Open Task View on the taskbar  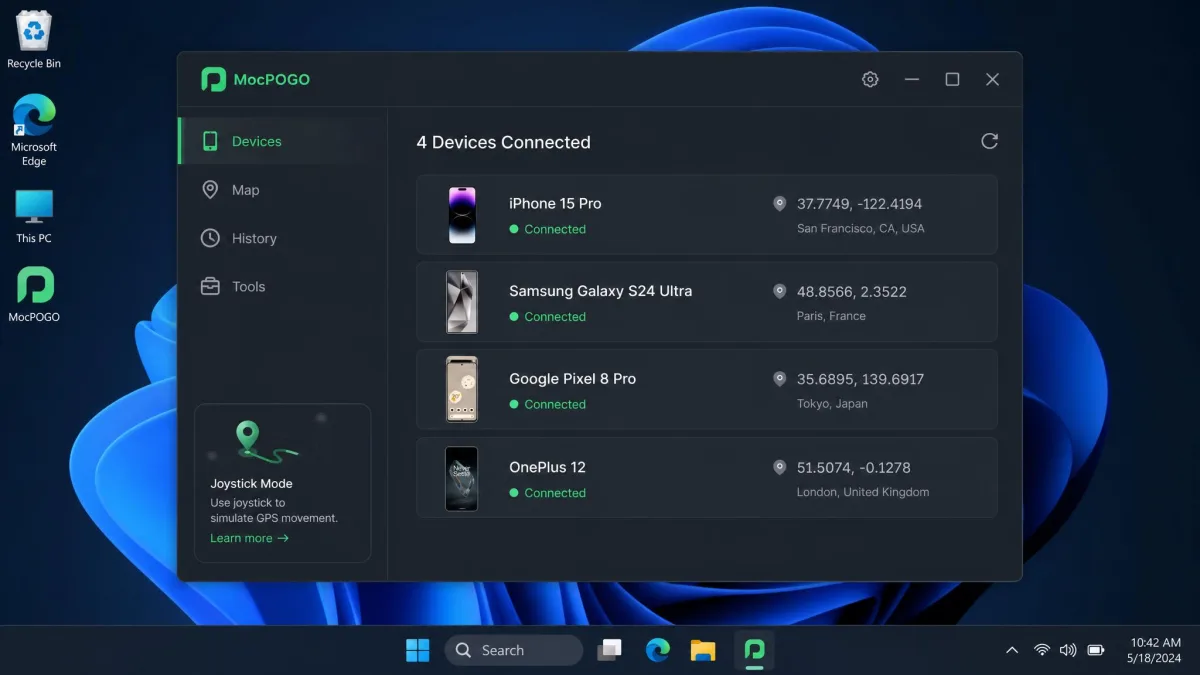click(x=609, y=650)
